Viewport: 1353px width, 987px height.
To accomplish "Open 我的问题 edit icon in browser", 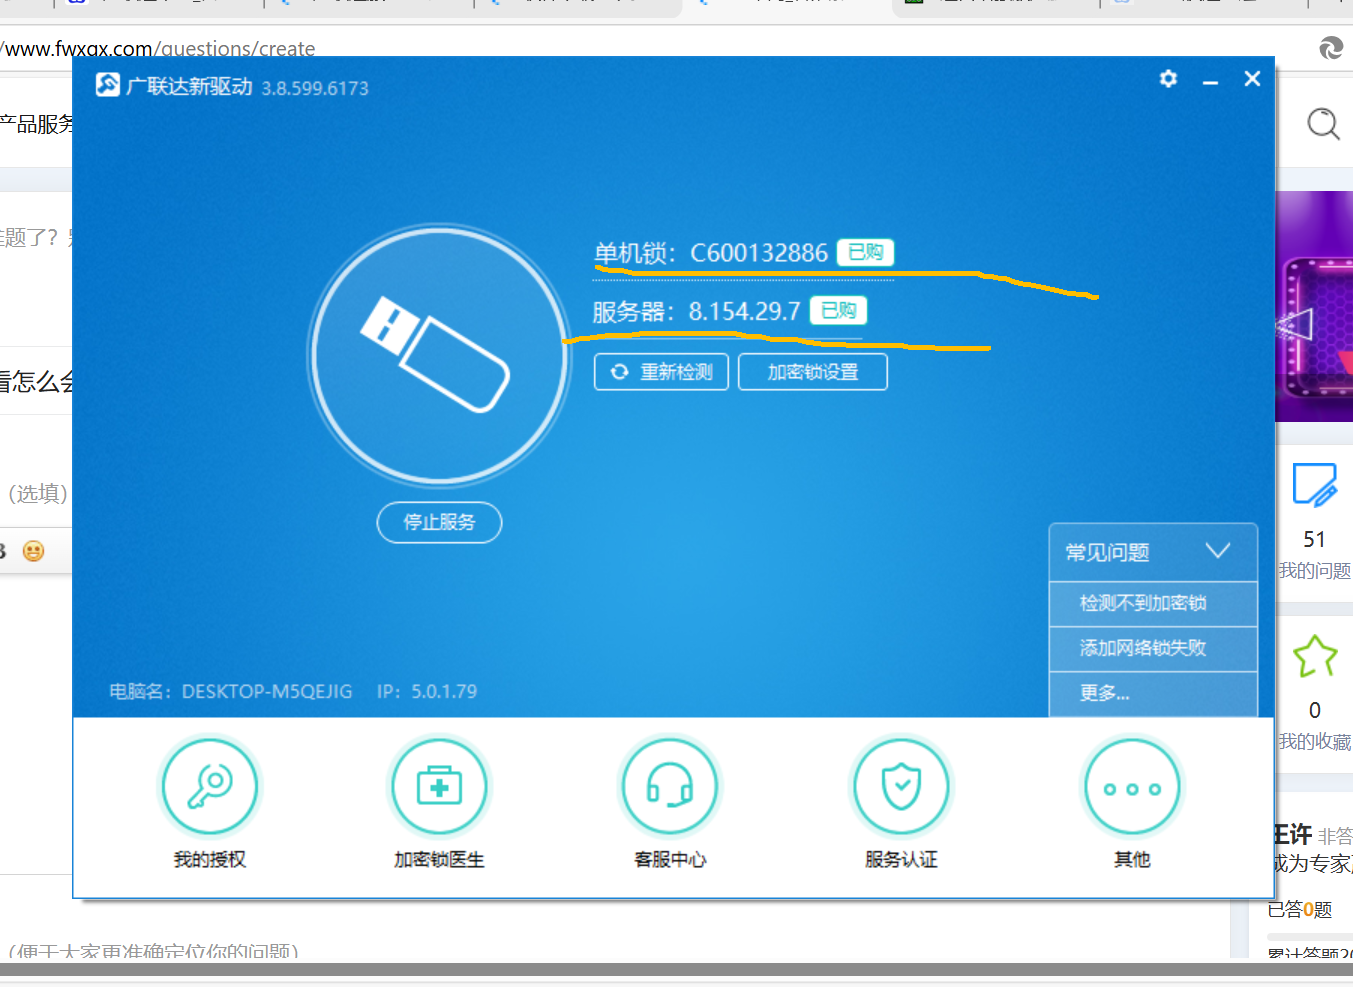I will [1315, 485].
